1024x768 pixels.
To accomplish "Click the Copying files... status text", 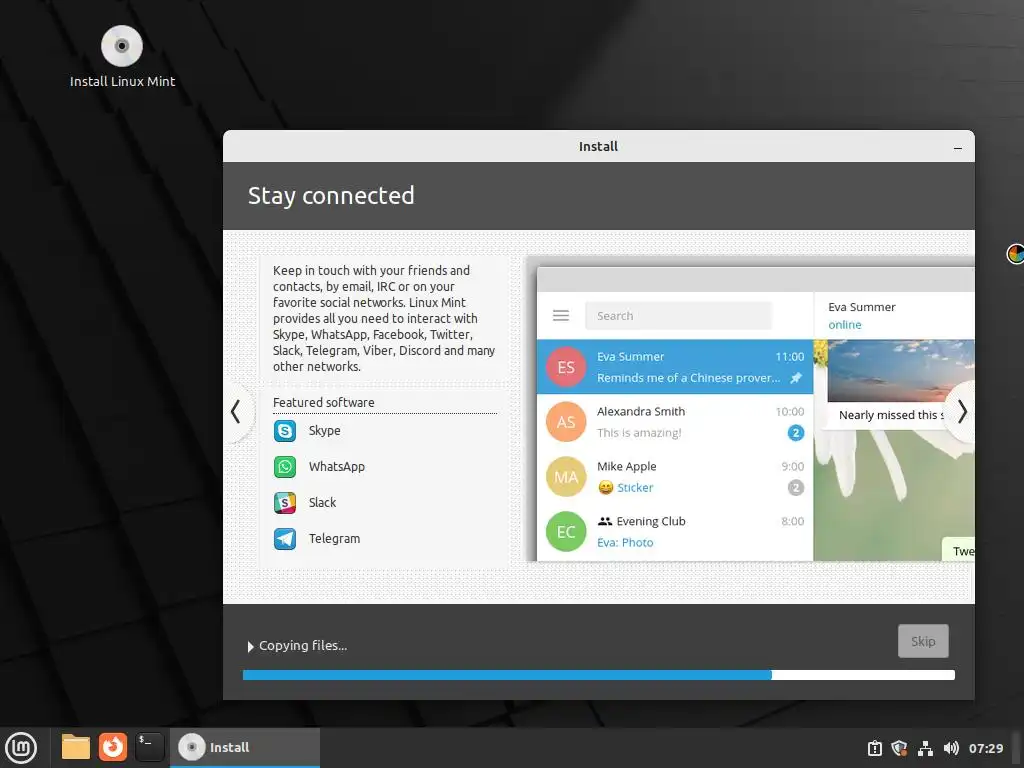I will tap(303, 646).
